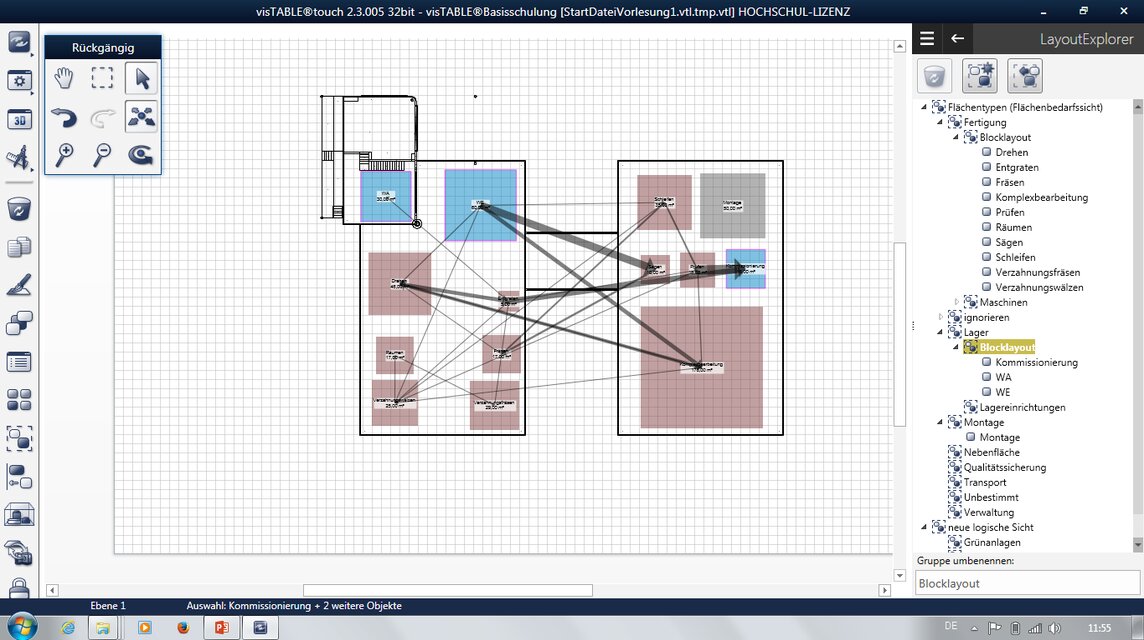Expand the Maschinen node
Image resolution: width=1144 pixels, height=640 pixels.
point(956,302)
